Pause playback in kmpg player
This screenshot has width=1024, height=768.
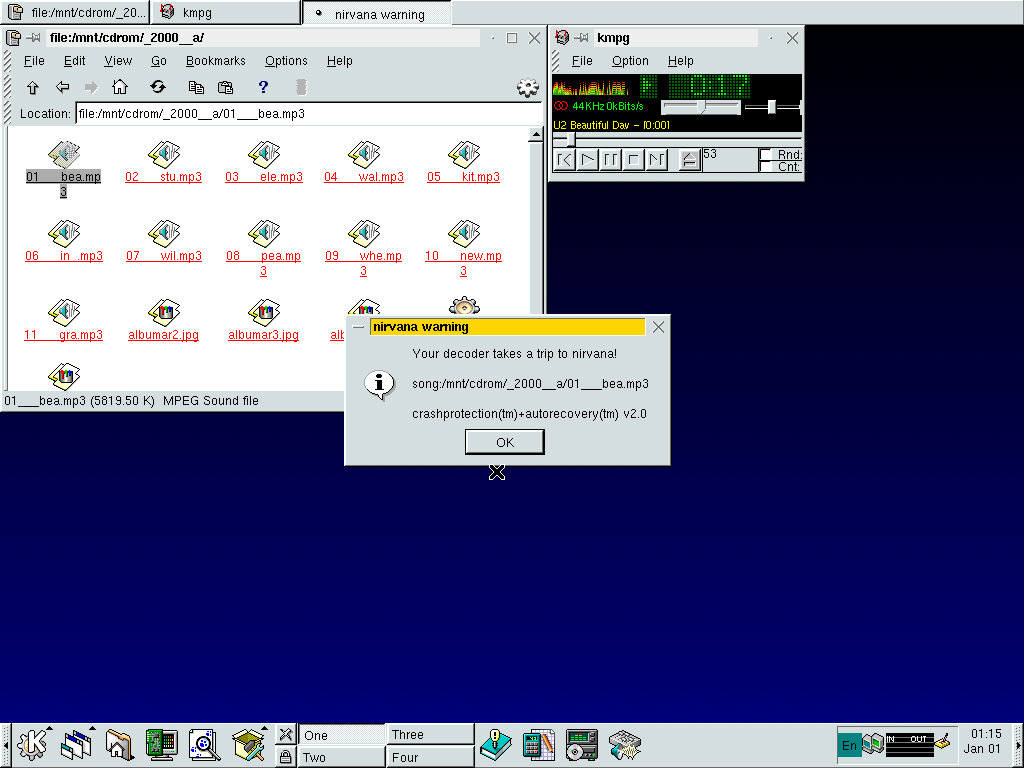point(610,160)
